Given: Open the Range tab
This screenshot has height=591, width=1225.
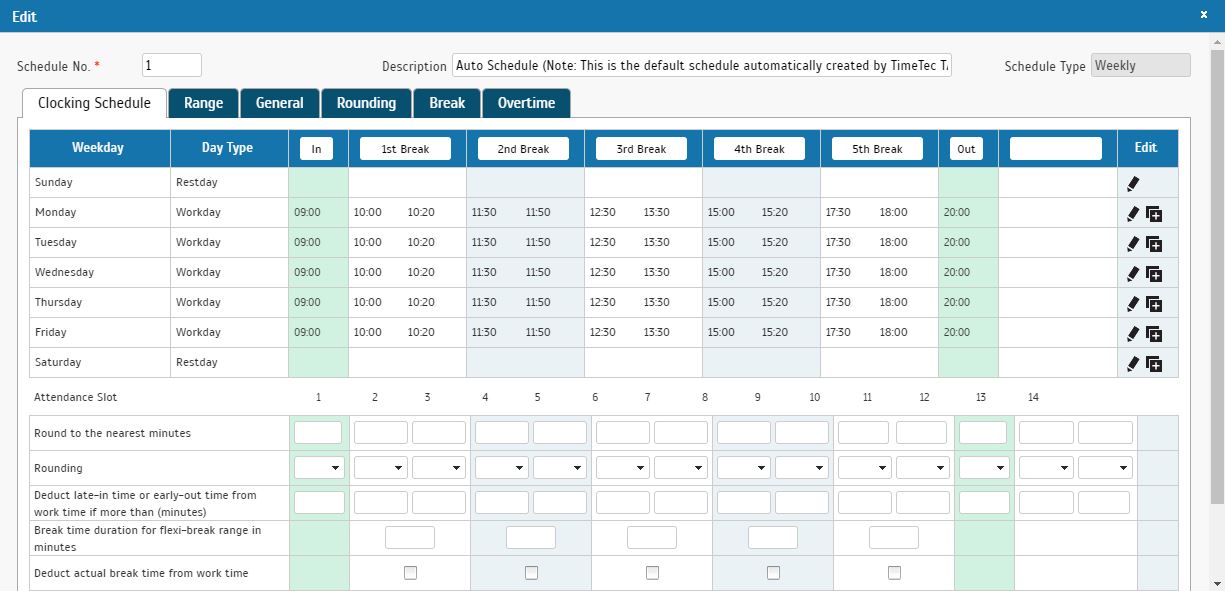Looking at the screenshot, I should coord(203,102).
